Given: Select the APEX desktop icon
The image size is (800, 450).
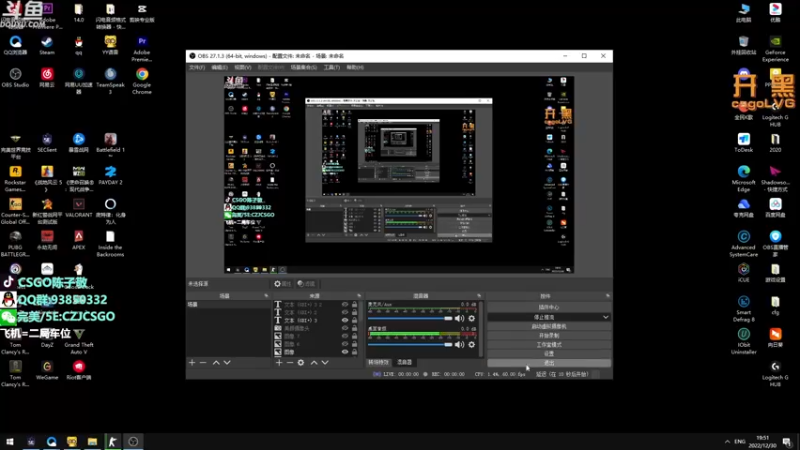Looking at the screenshot, I should [79, 240].
